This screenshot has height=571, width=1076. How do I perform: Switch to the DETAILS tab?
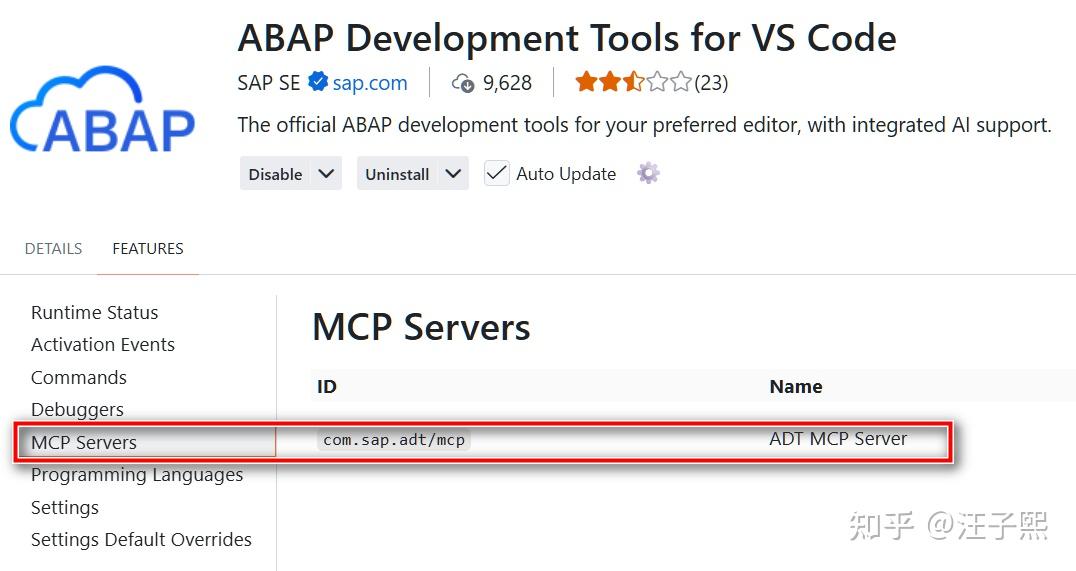pyautogui.click(x=54, y=248)
